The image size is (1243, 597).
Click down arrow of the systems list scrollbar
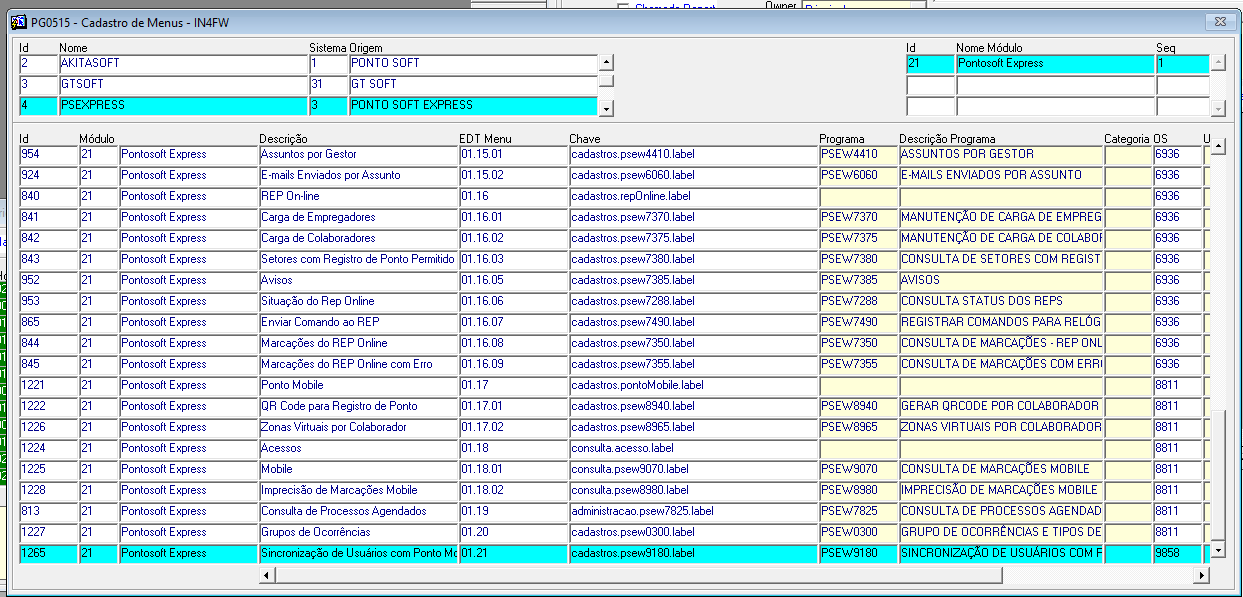tap(606, 107)
